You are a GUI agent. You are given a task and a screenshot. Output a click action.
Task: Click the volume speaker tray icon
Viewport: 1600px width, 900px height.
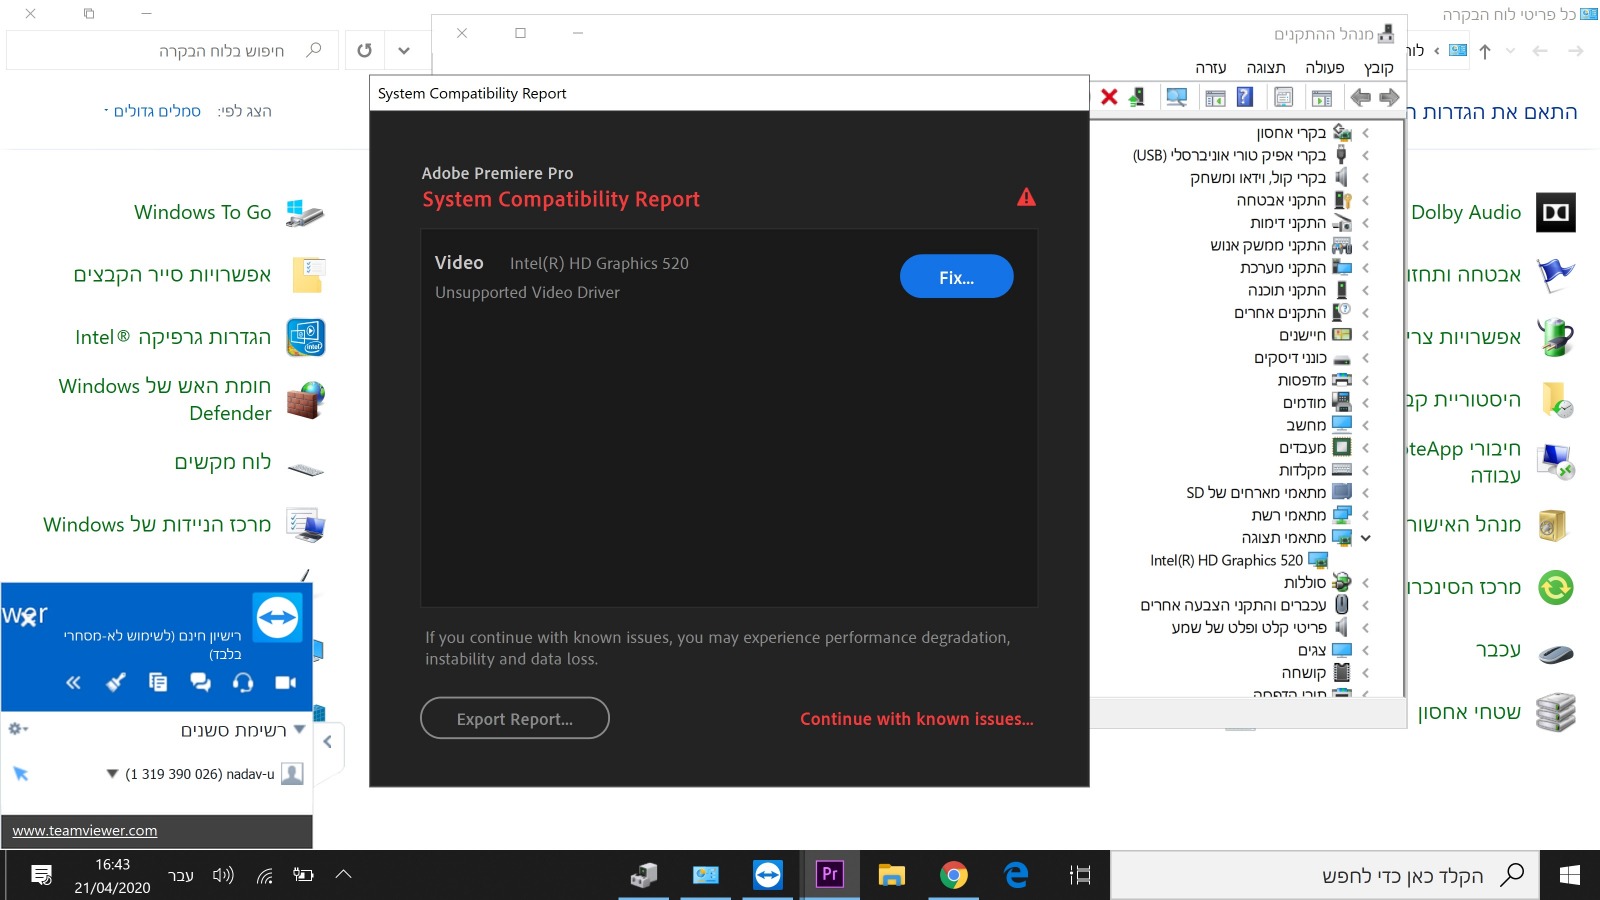tap(223, 875)
